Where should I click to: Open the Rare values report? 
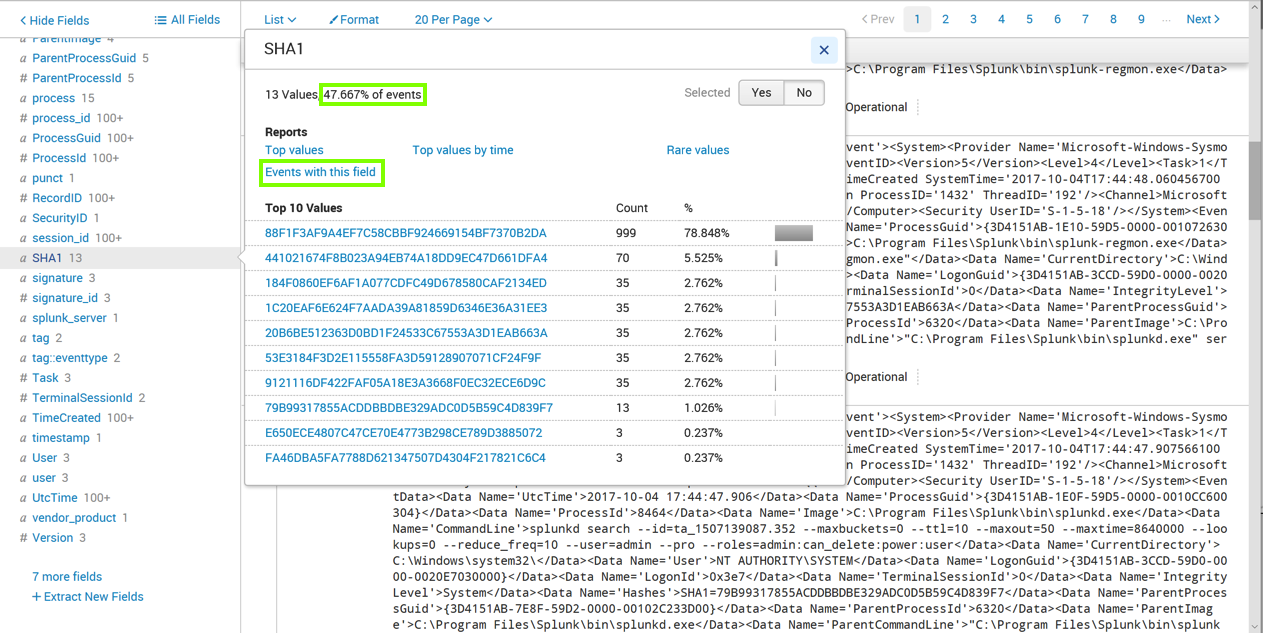(697, 150)
